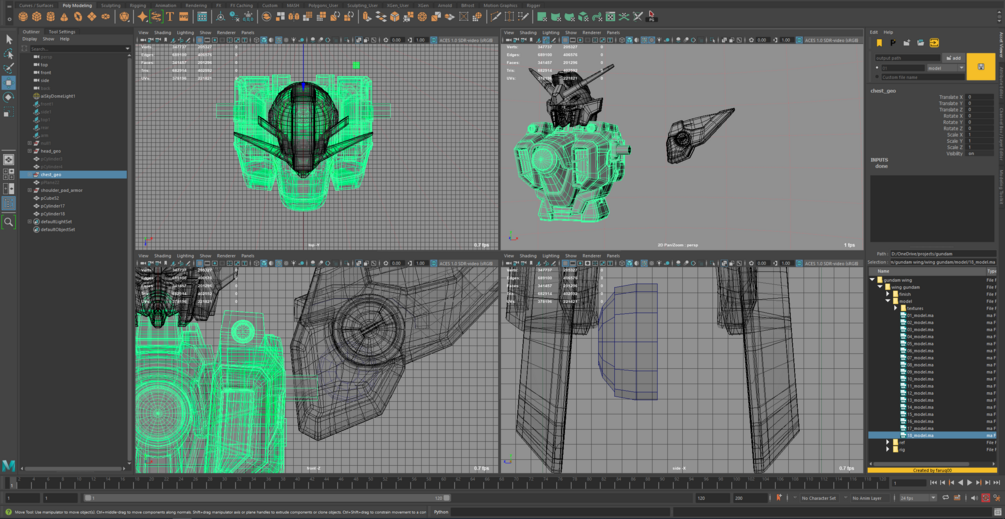Create a polygon sphere from the shelf
Viewport: 1005px width, 519px height.
tap(22, 16)
